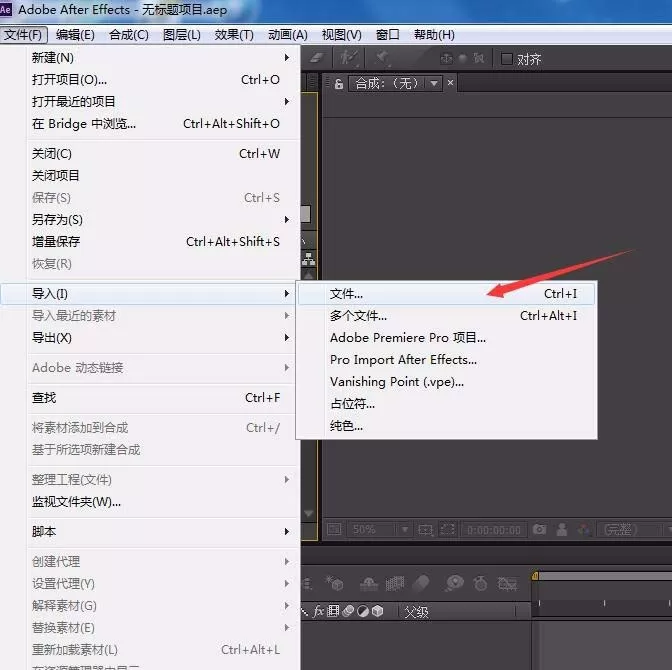The image size is (672, 670).
Task: Expand the 导出(X) submenu
Action: [x=161, y=338]
